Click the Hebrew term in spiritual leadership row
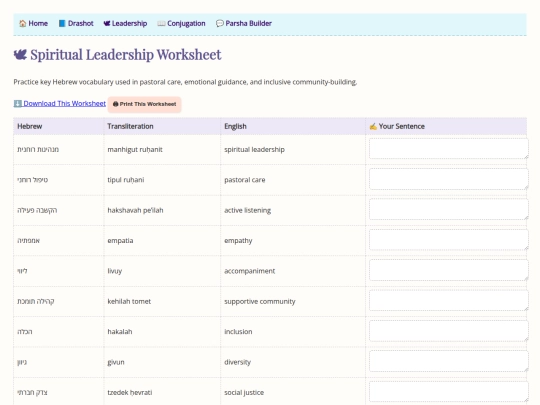540x405 pixels. tap(38, 150)
